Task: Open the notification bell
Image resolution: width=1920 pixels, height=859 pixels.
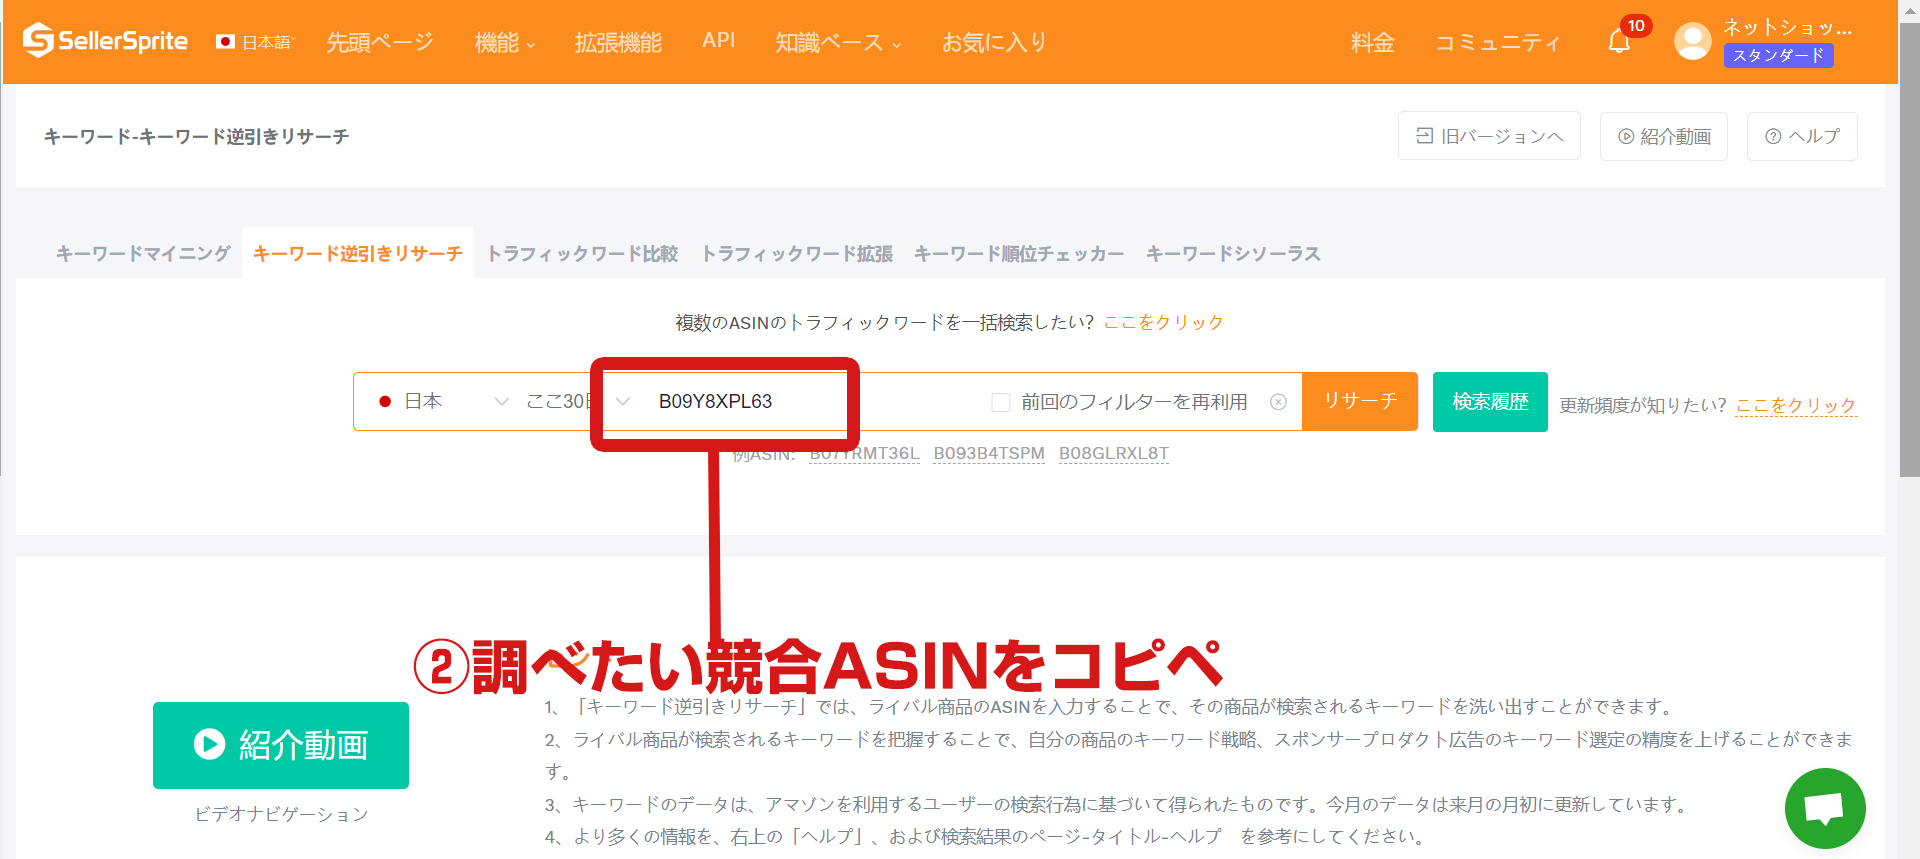Action: pos(1619,41)
